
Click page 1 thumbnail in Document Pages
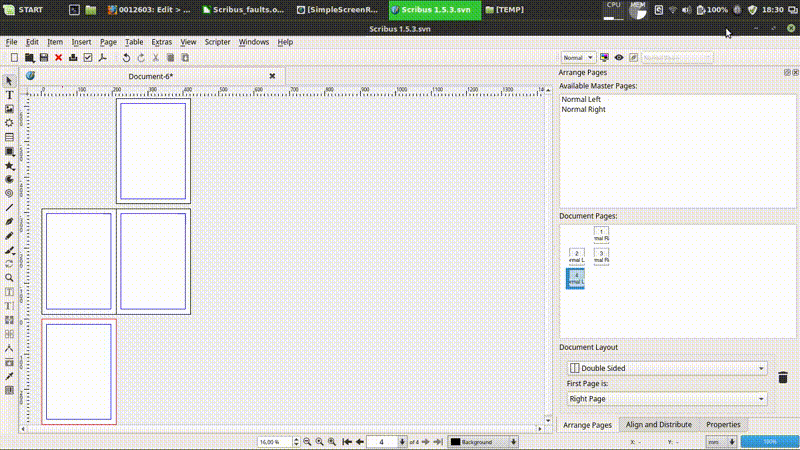click(x=601, y=233)
